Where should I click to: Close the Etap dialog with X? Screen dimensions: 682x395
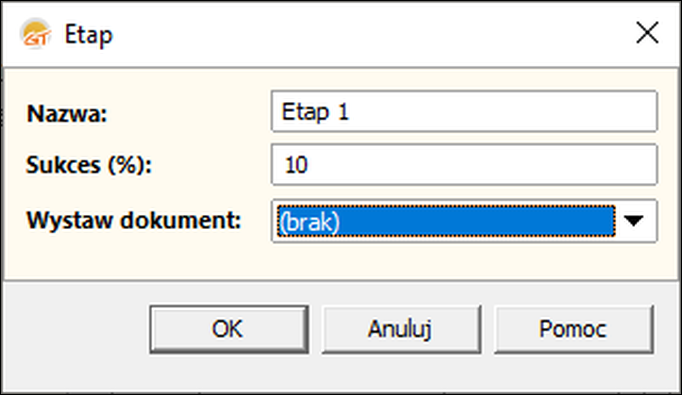647,33
